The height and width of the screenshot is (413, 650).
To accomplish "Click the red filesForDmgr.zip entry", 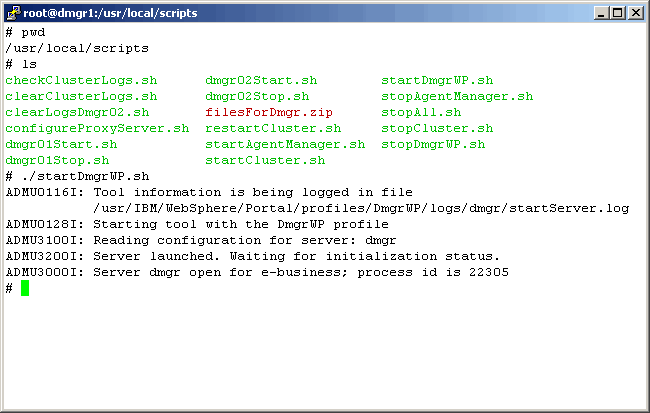I will tap(261, 112).
